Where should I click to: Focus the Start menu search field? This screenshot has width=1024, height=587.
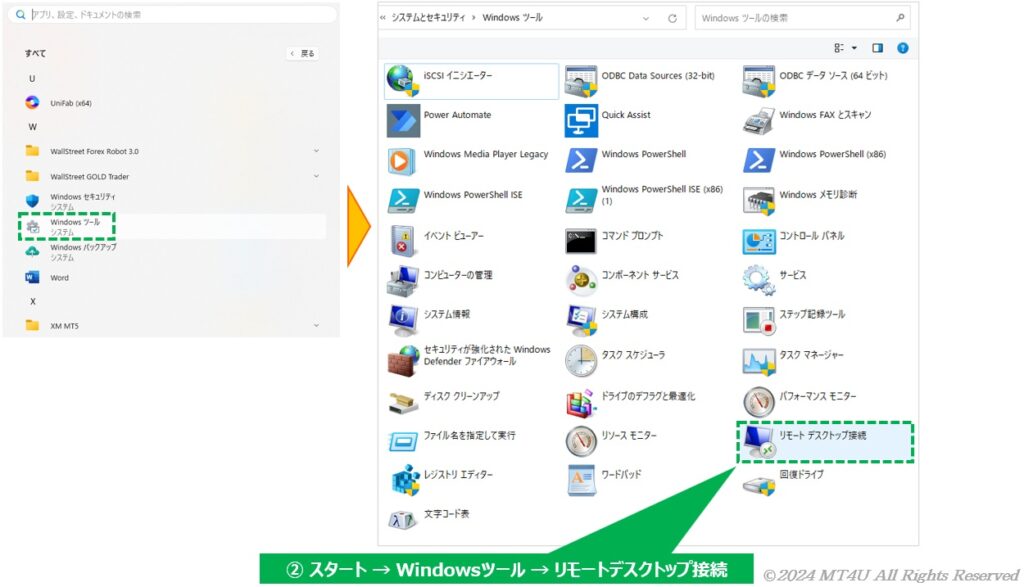(173, 14)
